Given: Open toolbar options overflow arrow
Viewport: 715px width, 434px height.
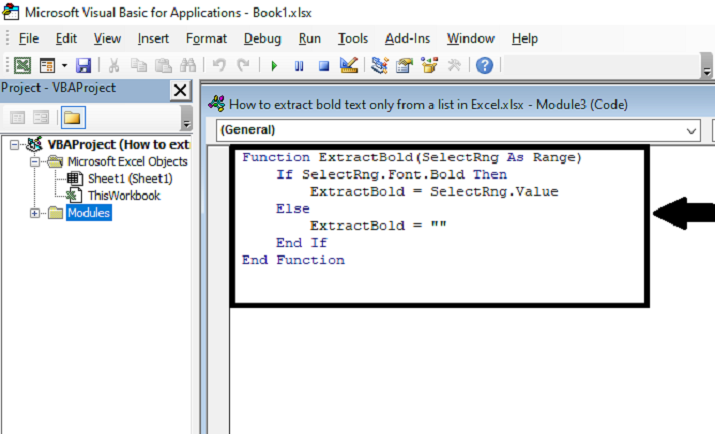Looking at the screenshot, I should [707, 66].
